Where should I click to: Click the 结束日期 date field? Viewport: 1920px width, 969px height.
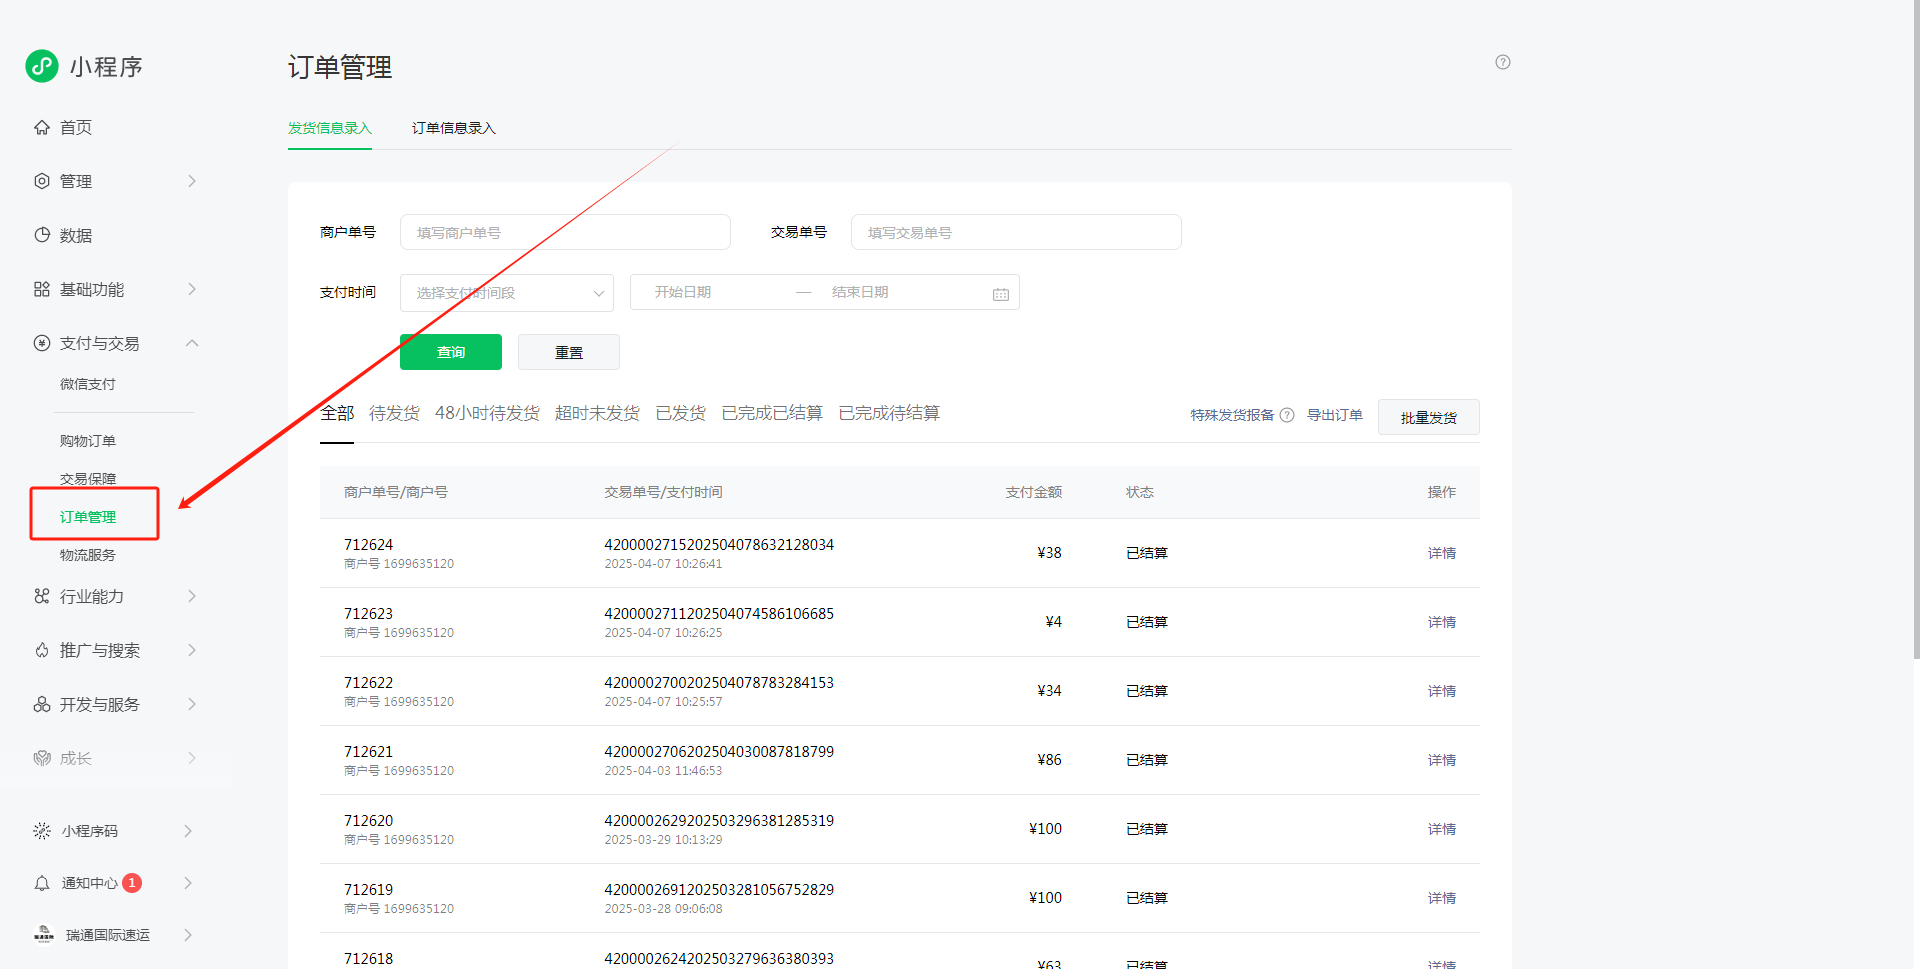[860, 292]
